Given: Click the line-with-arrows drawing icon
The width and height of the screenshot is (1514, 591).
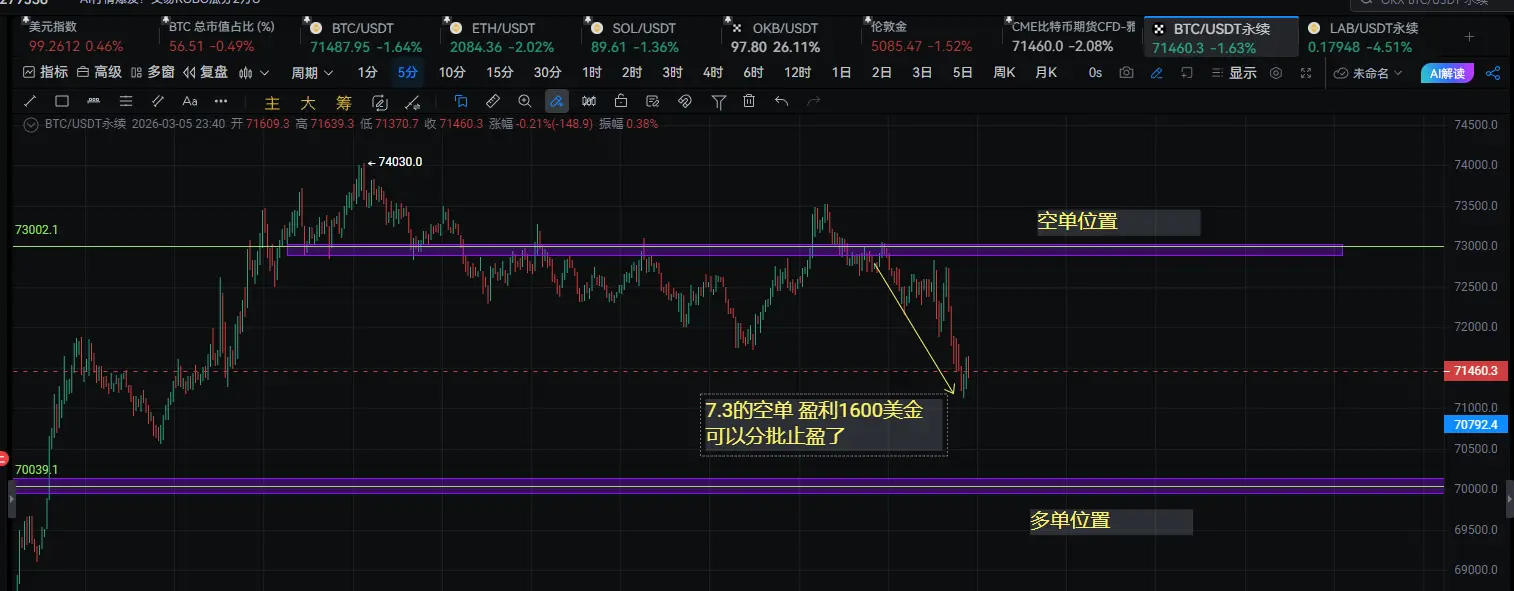Looking at the screenshot, I should [413, 101].
